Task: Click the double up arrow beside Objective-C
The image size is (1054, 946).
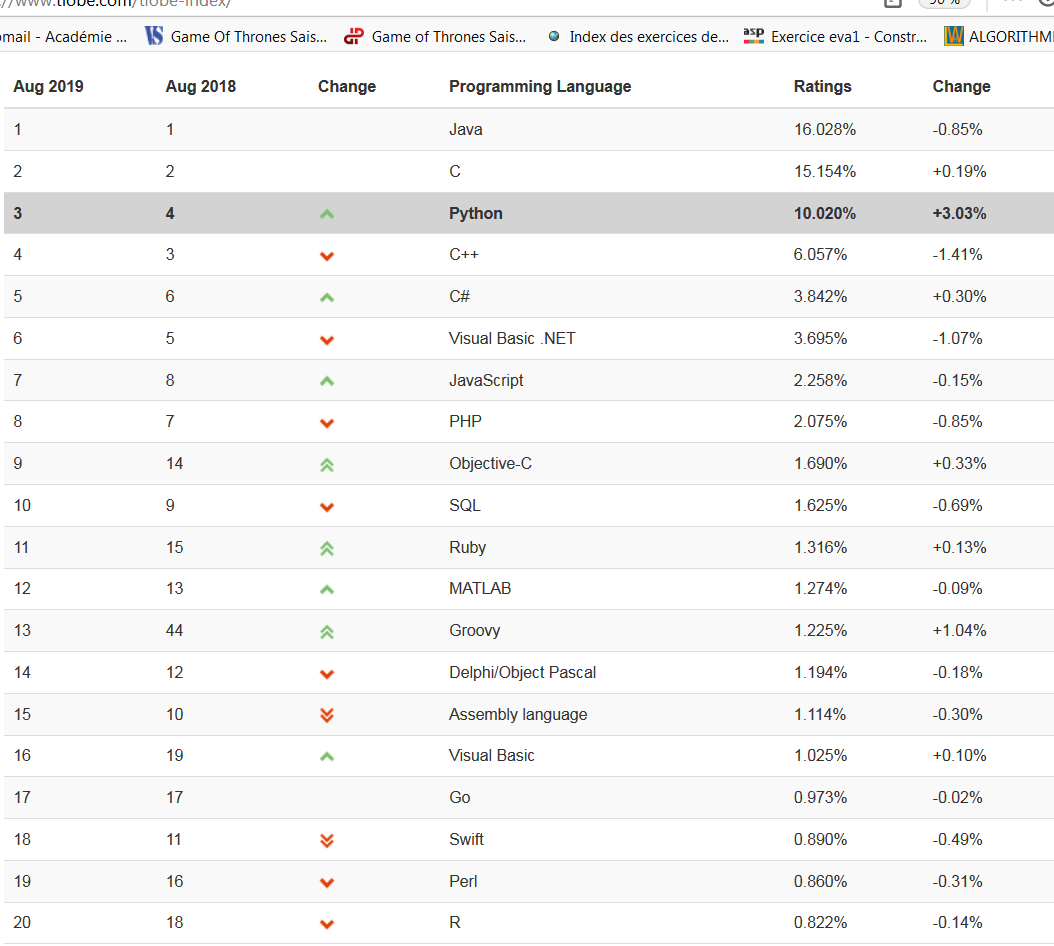Action: pyautogui.click(x=327, y=465)
